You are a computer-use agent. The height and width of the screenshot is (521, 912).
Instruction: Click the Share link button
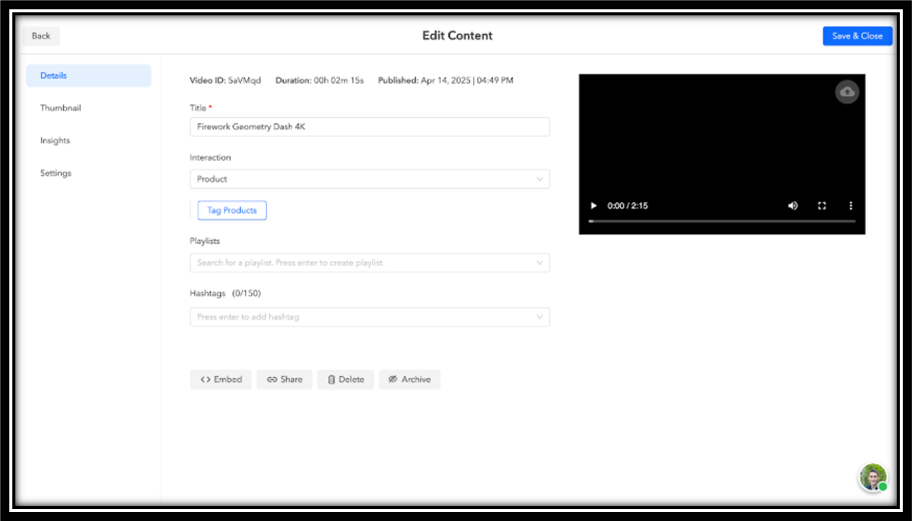point(284,379)
